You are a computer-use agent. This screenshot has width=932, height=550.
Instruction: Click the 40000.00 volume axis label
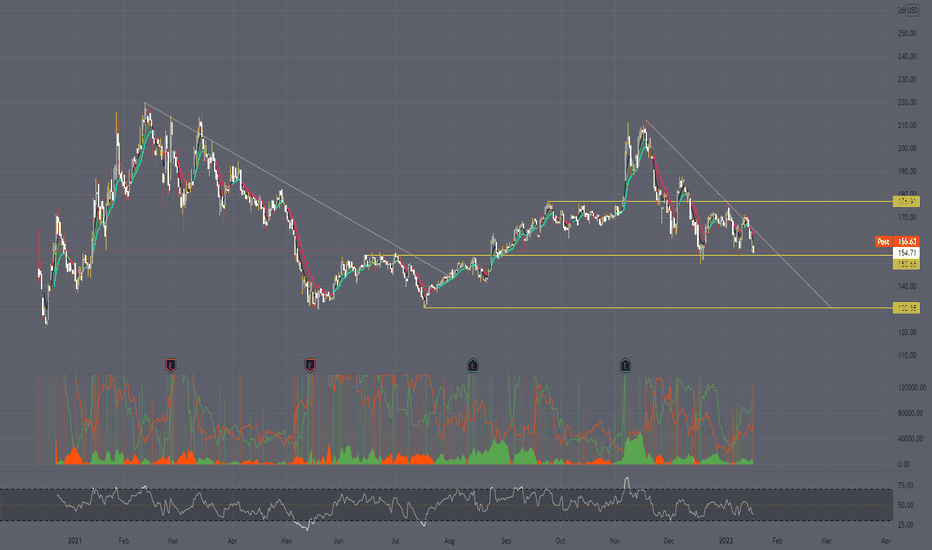coord(910,439)
